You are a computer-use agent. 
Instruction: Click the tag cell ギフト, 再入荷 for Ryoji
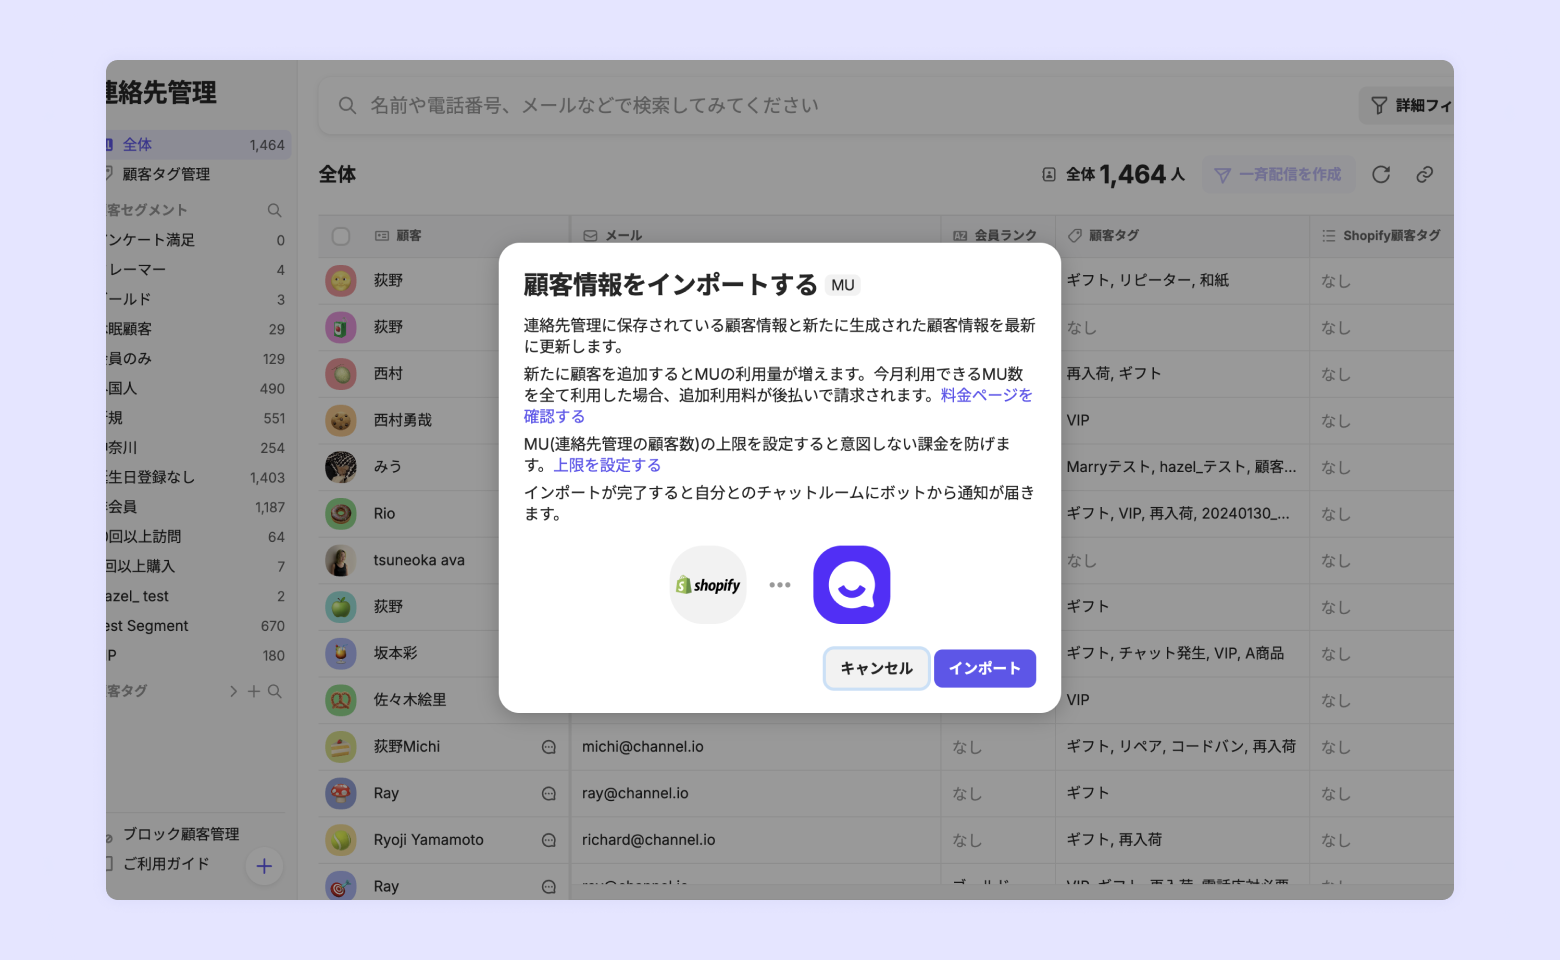pos(1114,840)
